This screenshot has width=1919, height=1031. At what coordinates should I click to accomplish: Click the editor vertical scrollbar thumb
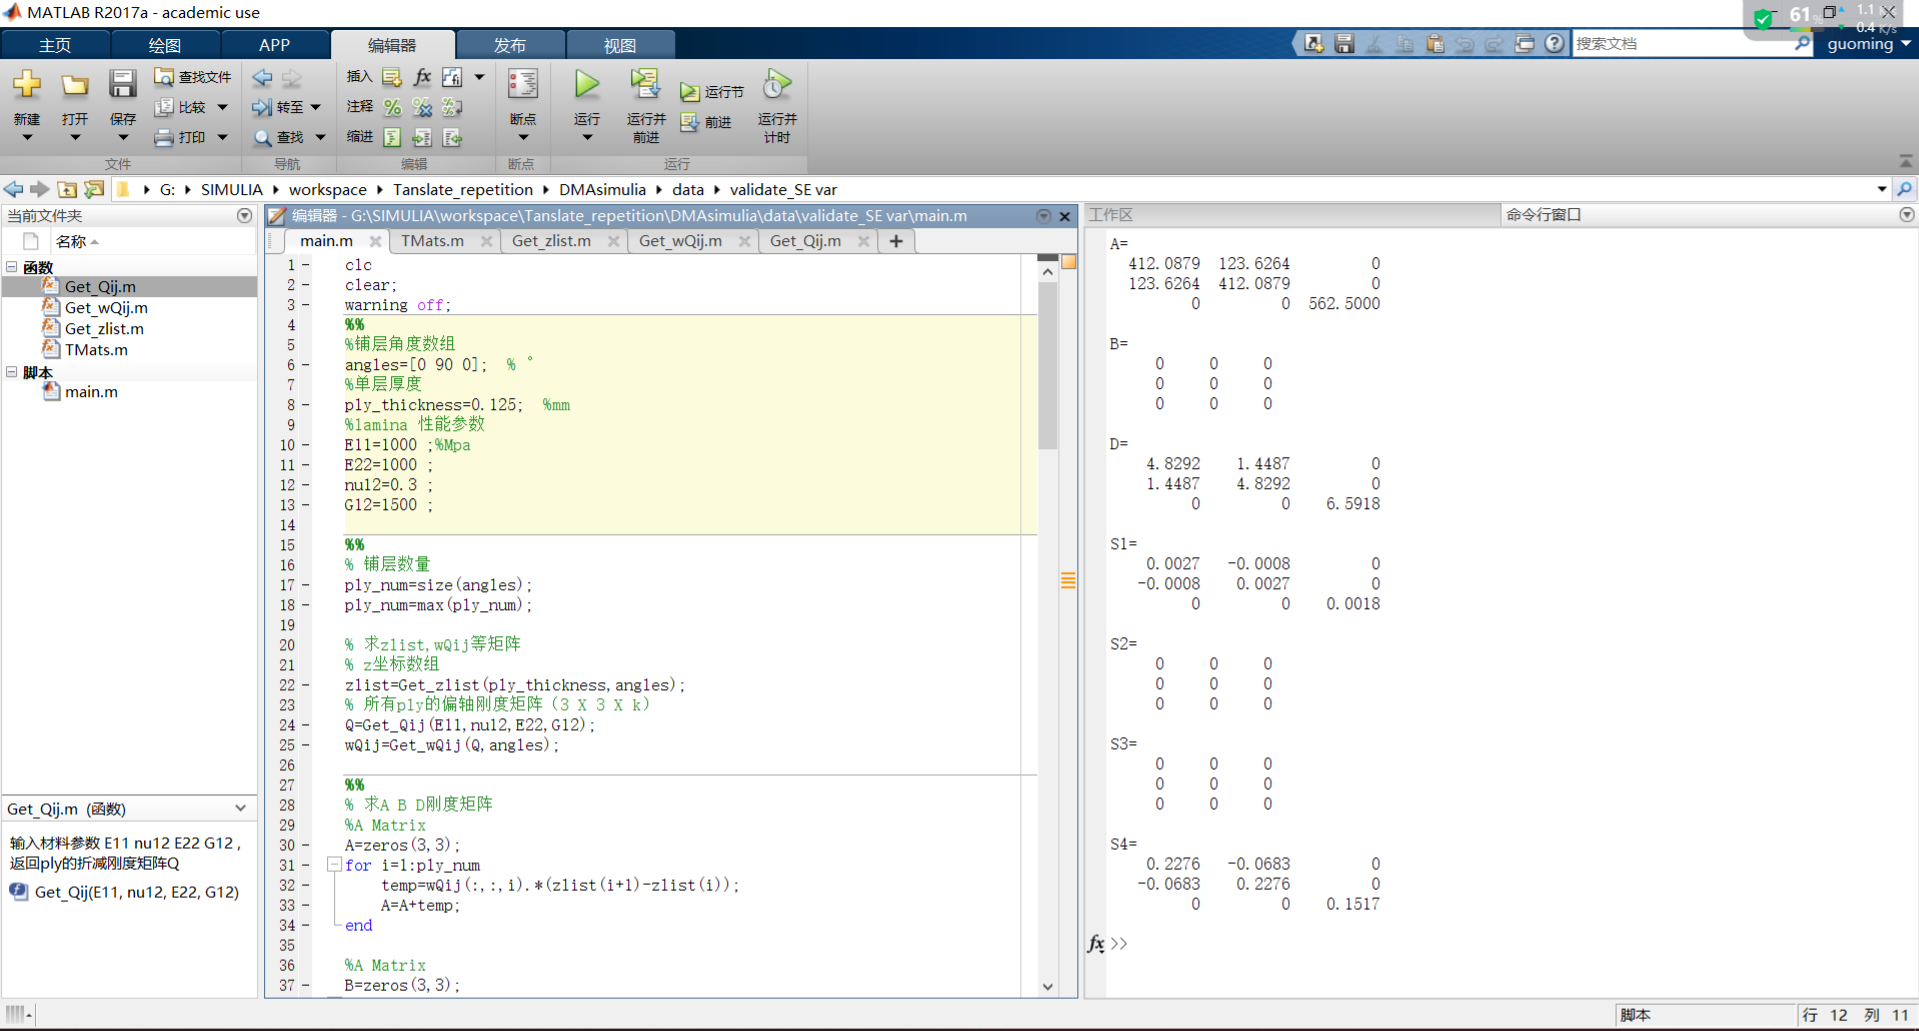[x=1047, y=365]
